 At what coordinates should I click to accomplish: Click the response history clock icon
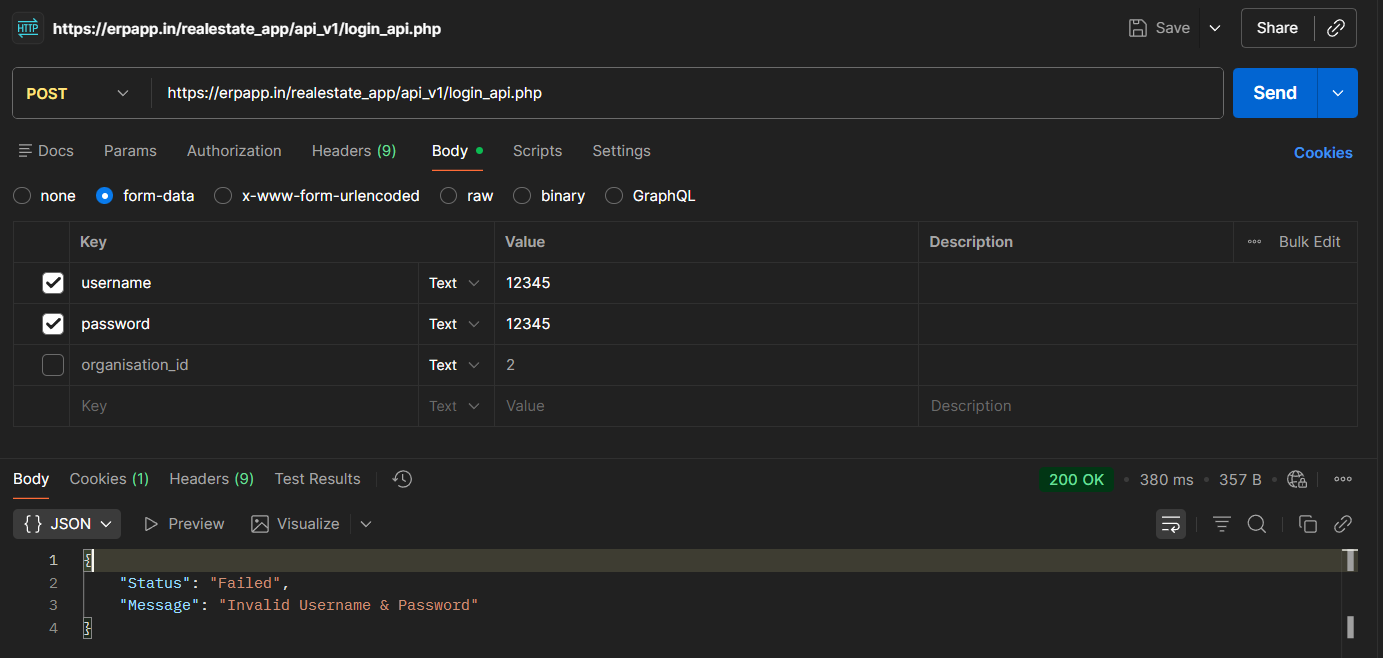[x=402, y=479]
